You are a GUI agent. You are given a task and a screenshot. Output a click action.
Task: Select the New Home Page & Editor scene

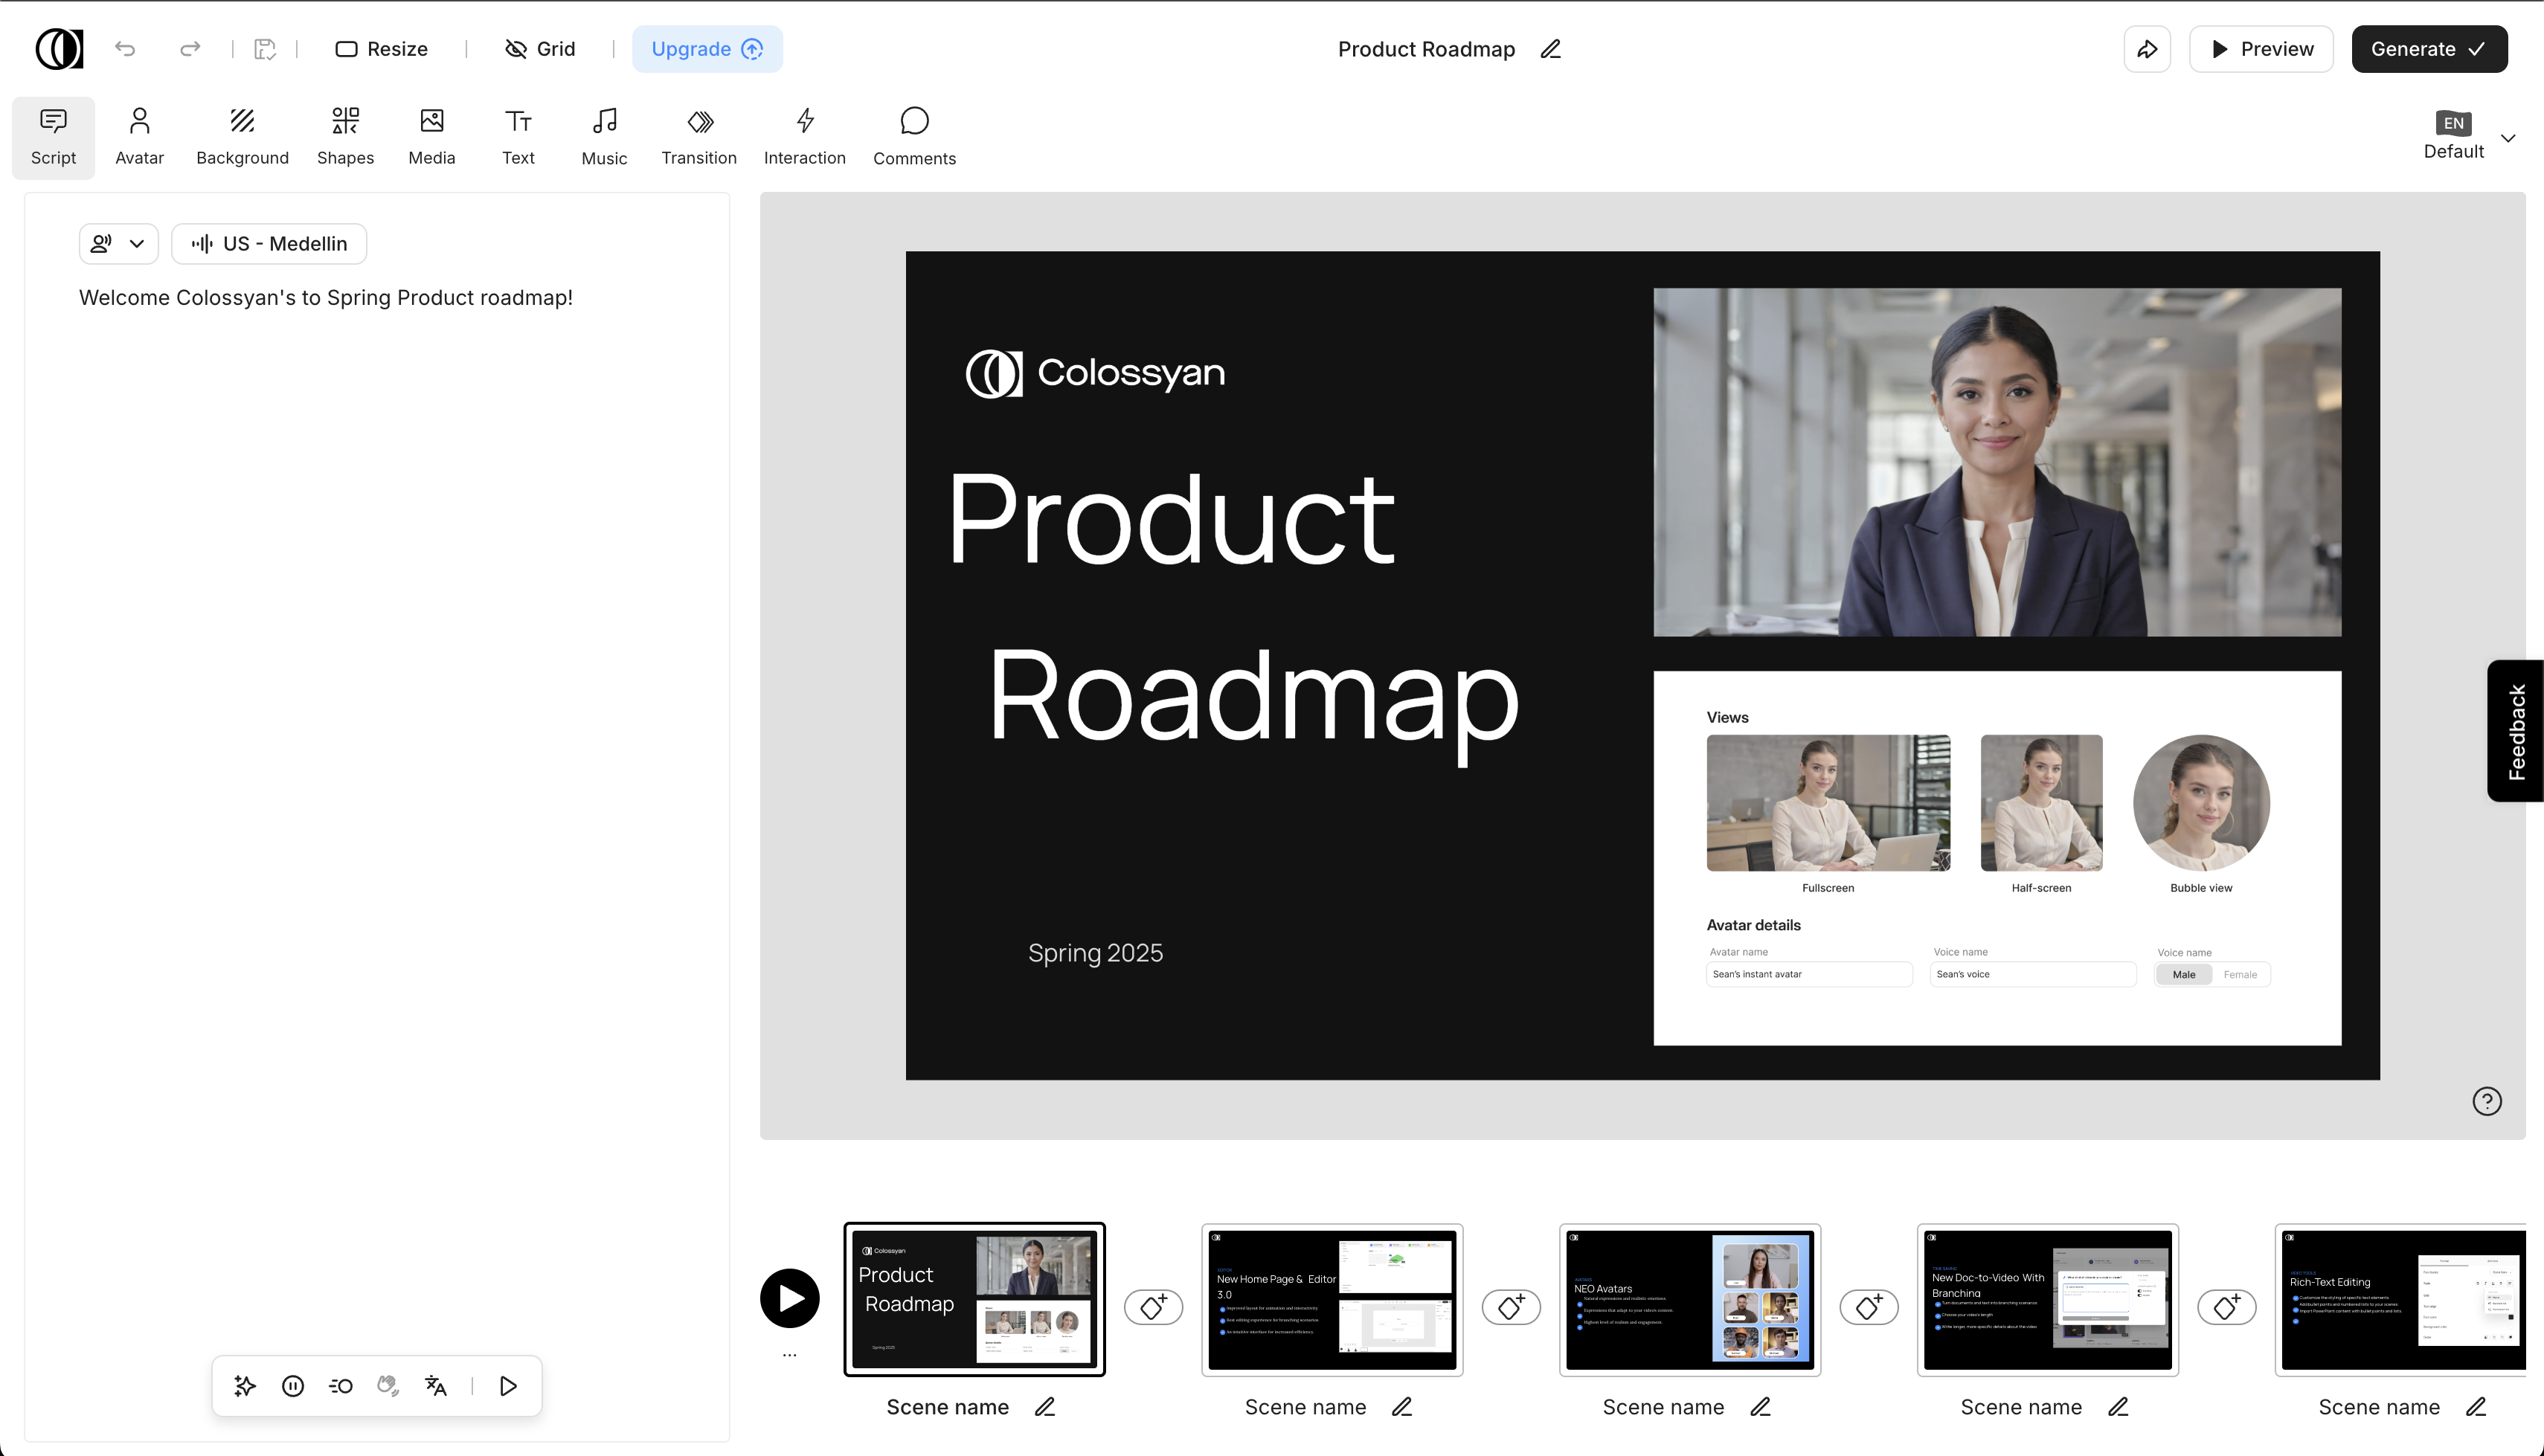pyautogui.click(x=1332, y=1298)
